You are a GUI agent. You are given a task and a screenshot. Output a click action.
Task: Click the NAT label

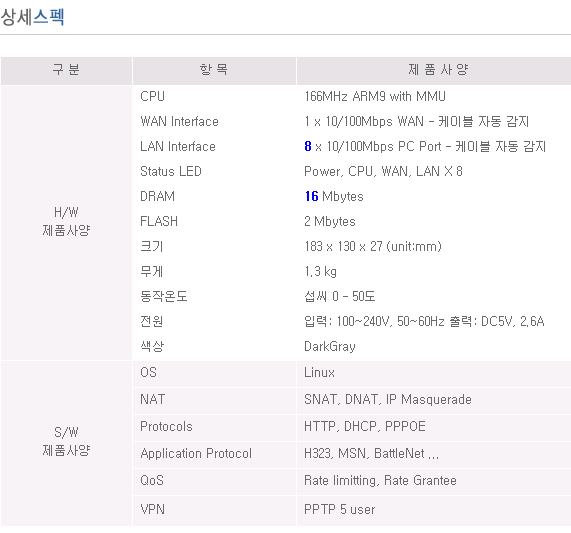tap(153, 399)
